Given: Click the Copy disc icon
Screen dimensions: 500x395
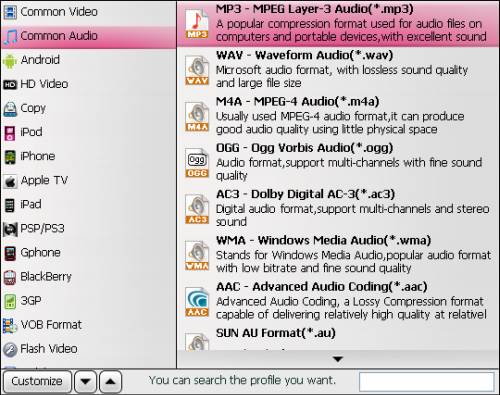Looking at the screenshot, I should (x=10, y=109).
